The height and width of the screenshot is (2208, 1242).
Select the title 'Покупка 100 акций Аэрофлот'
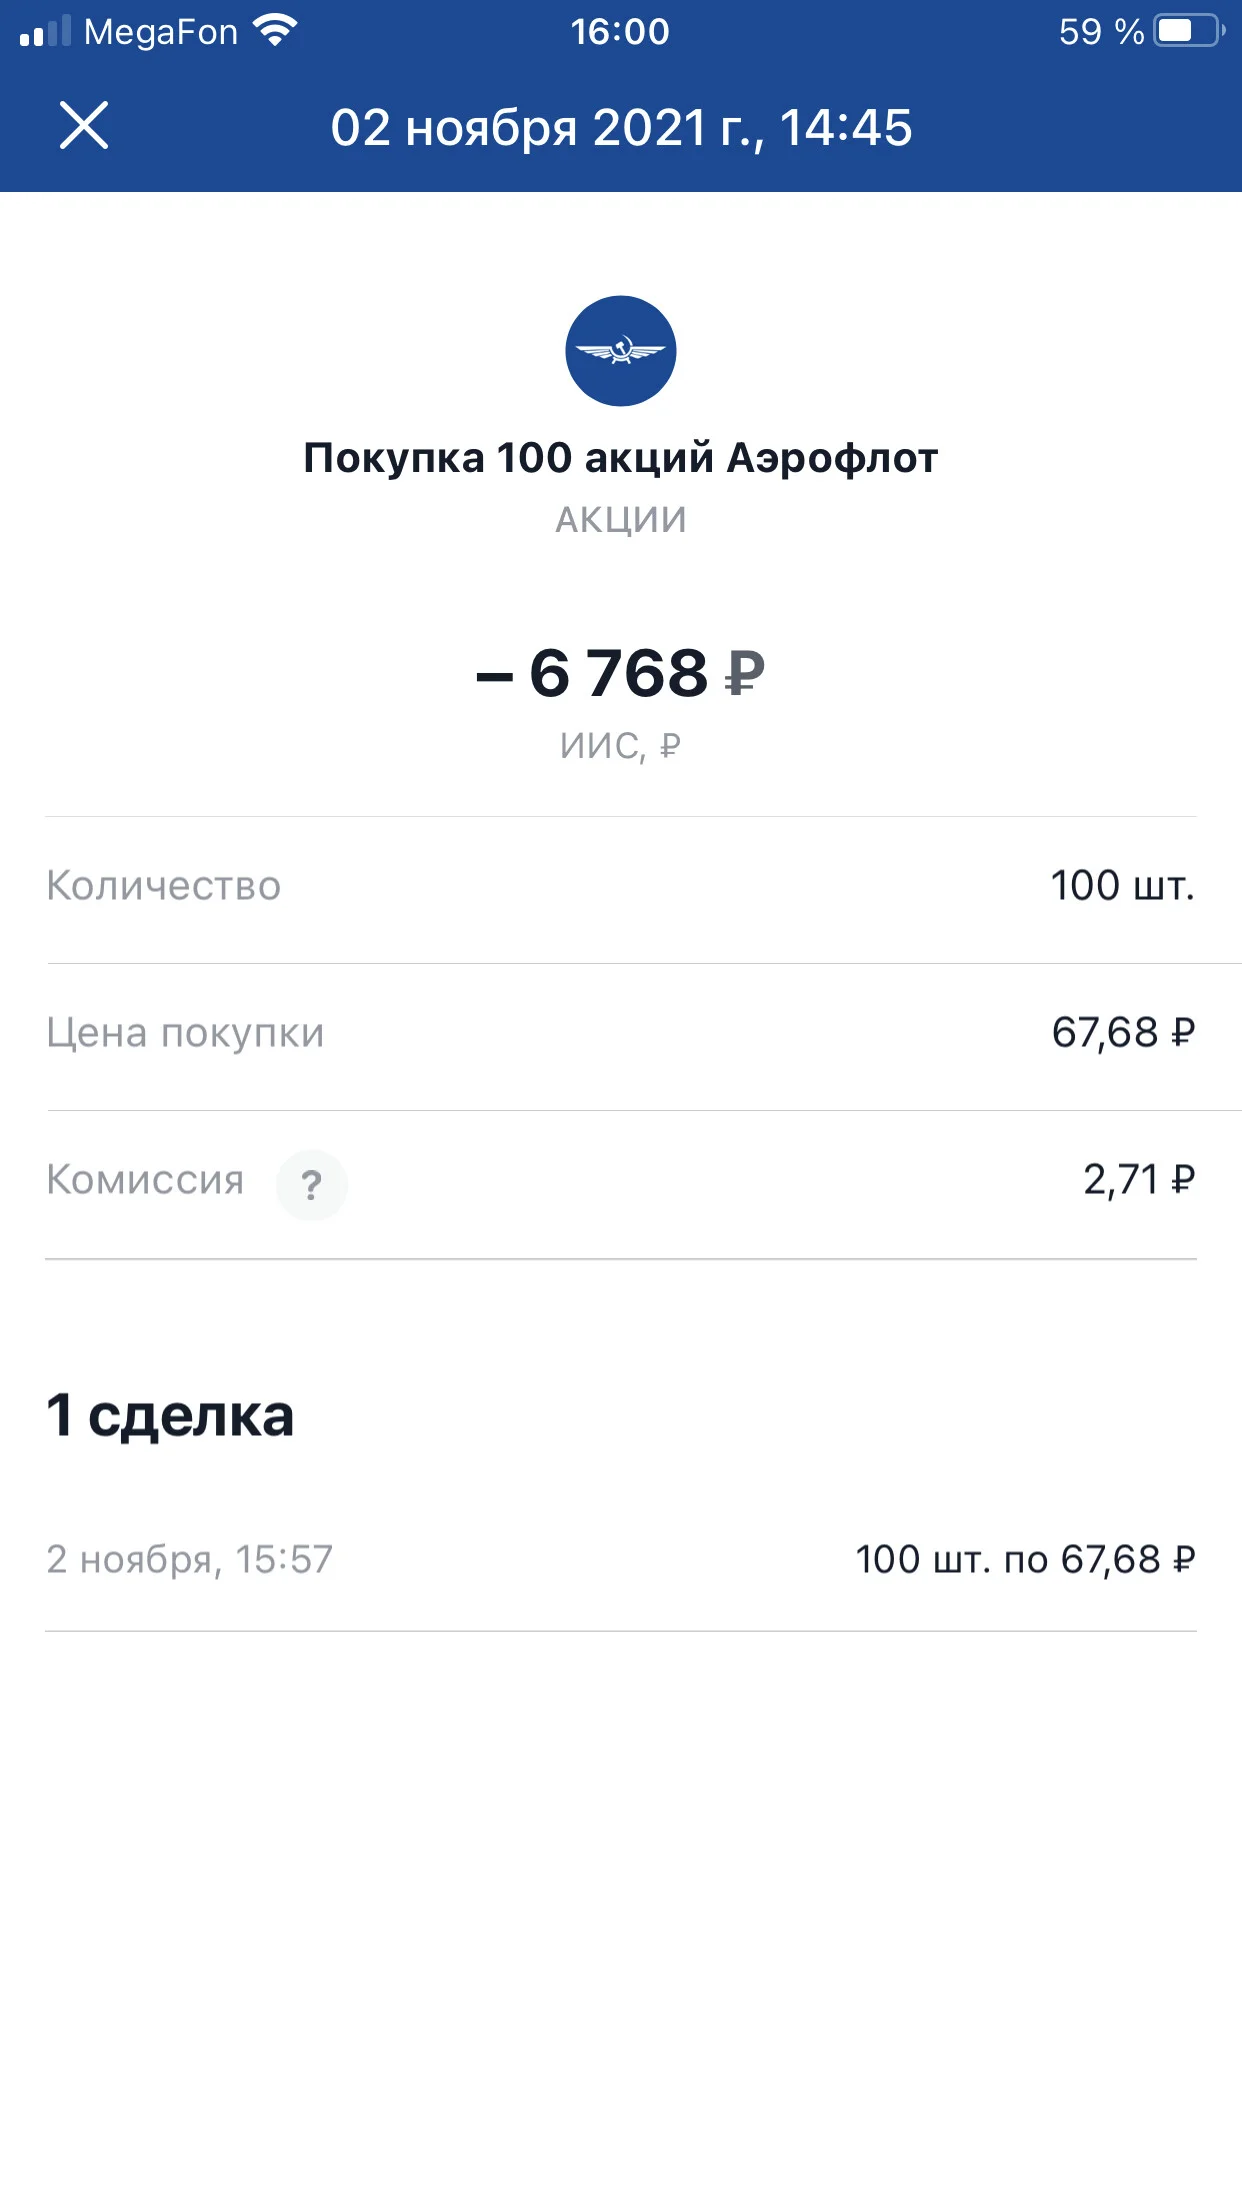click(621, 458)
